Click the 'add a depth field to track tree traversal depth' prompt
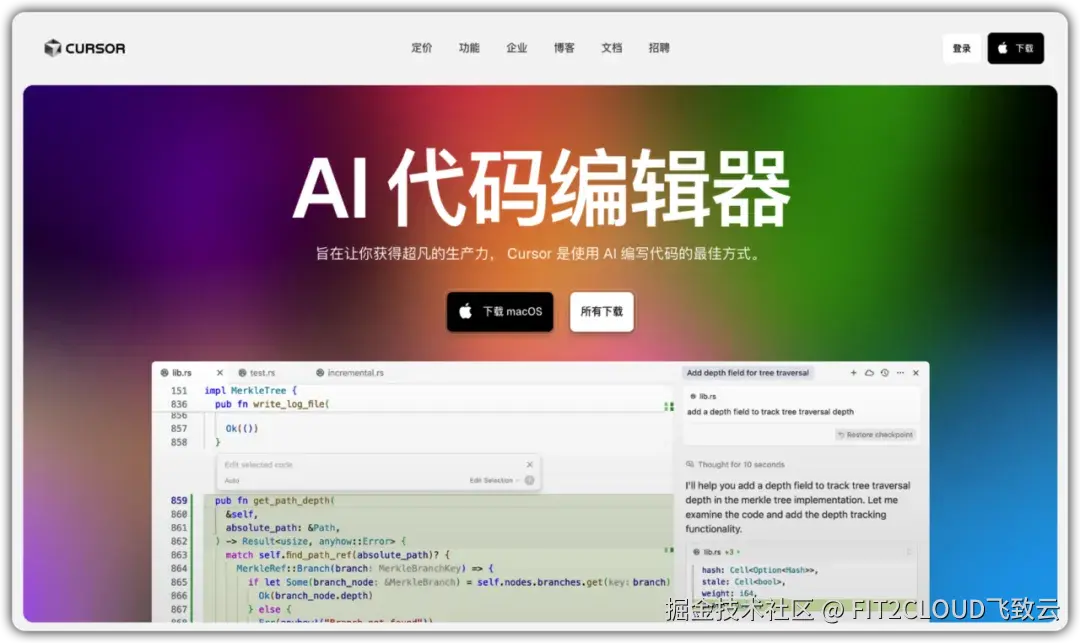 coord(770,412)
